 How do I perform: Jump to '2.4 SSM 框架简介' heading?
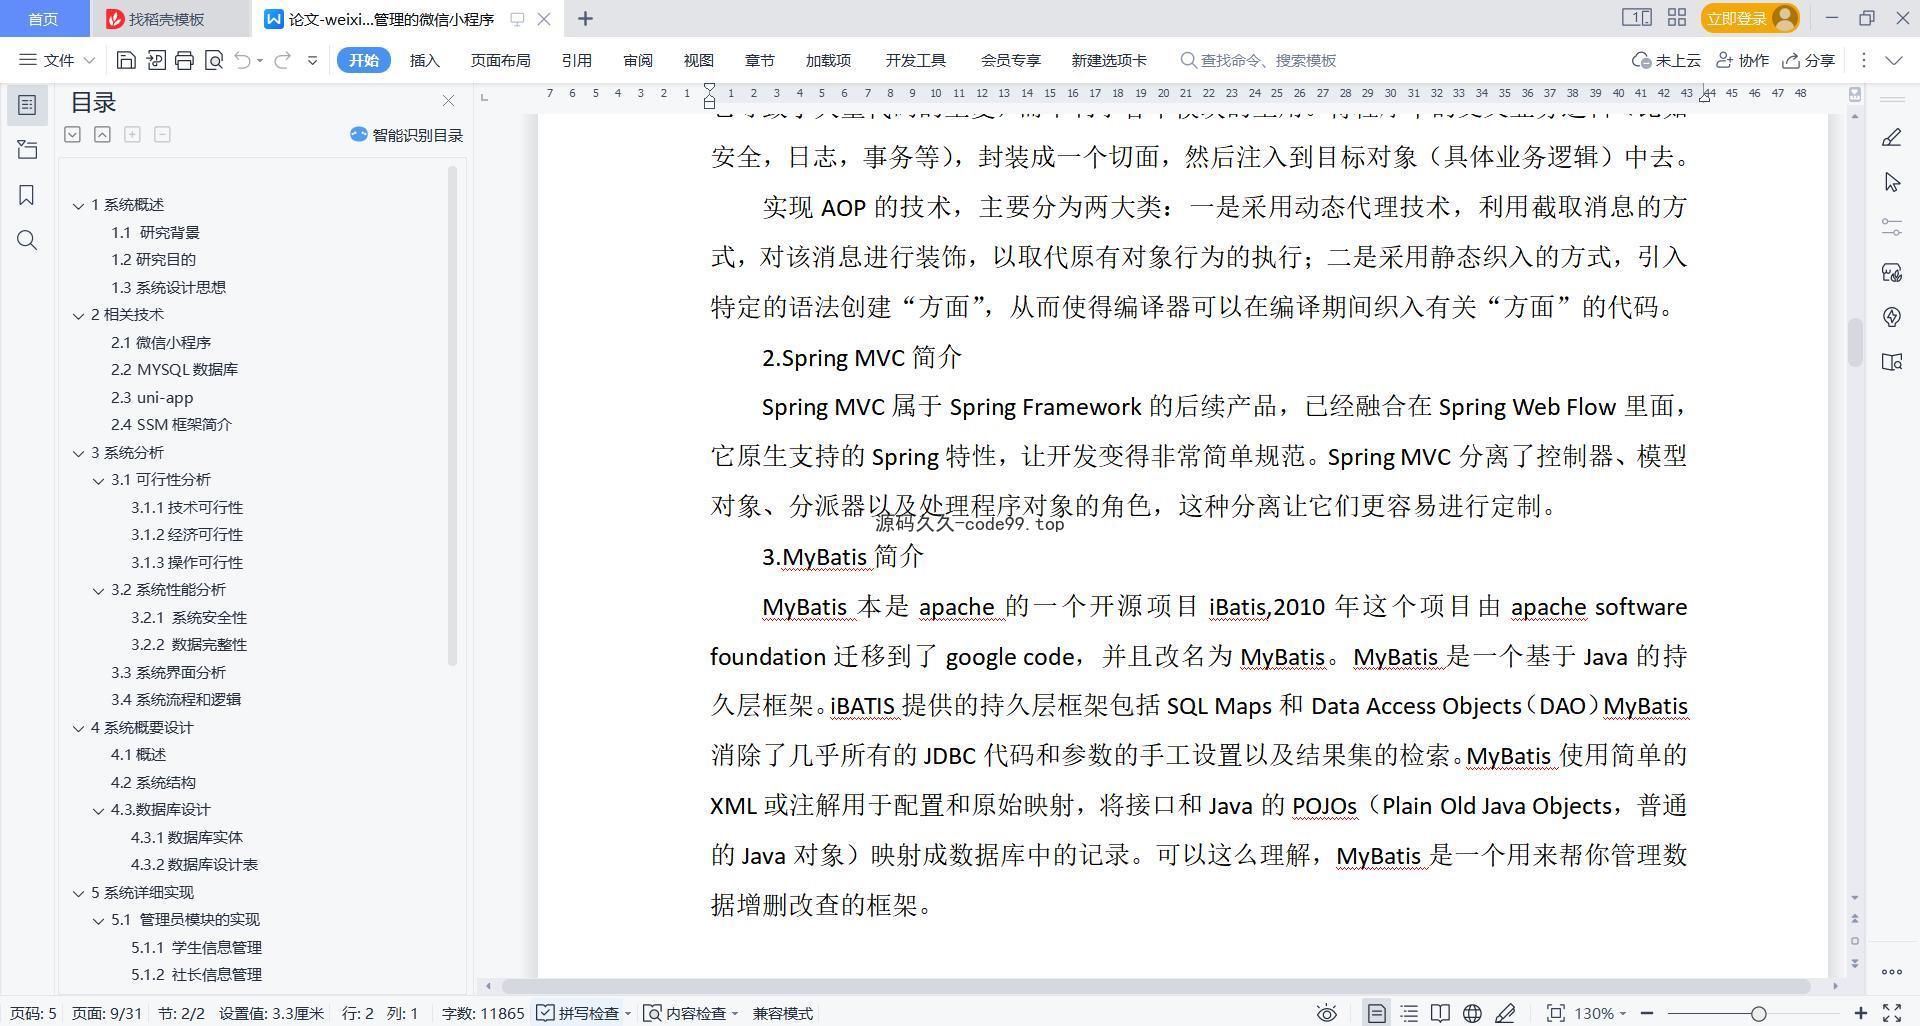tap(171, 424)
